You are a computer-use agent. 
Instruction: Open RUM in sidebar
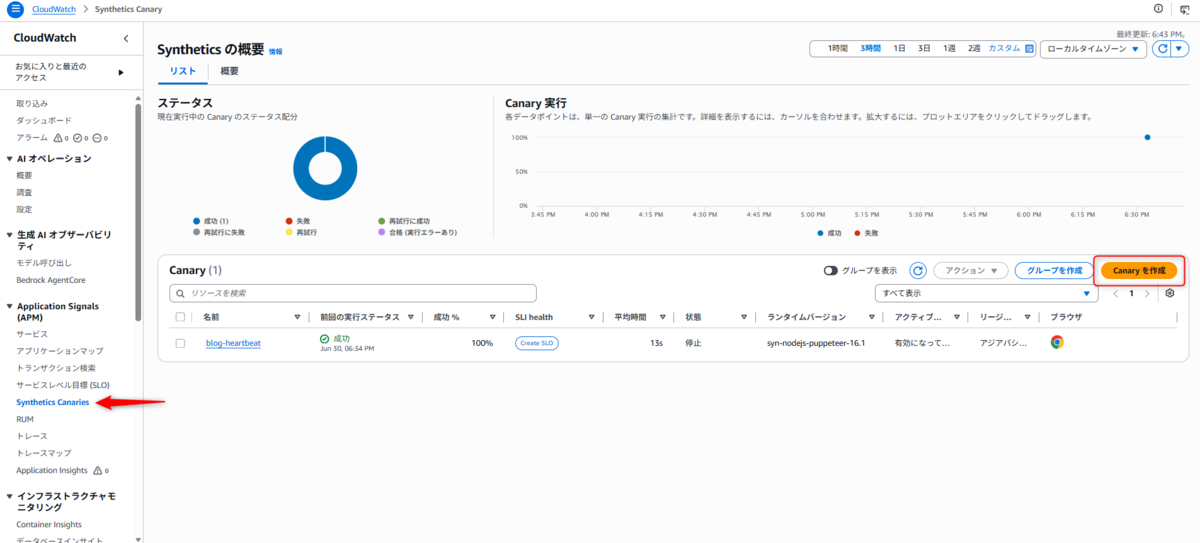25,419
